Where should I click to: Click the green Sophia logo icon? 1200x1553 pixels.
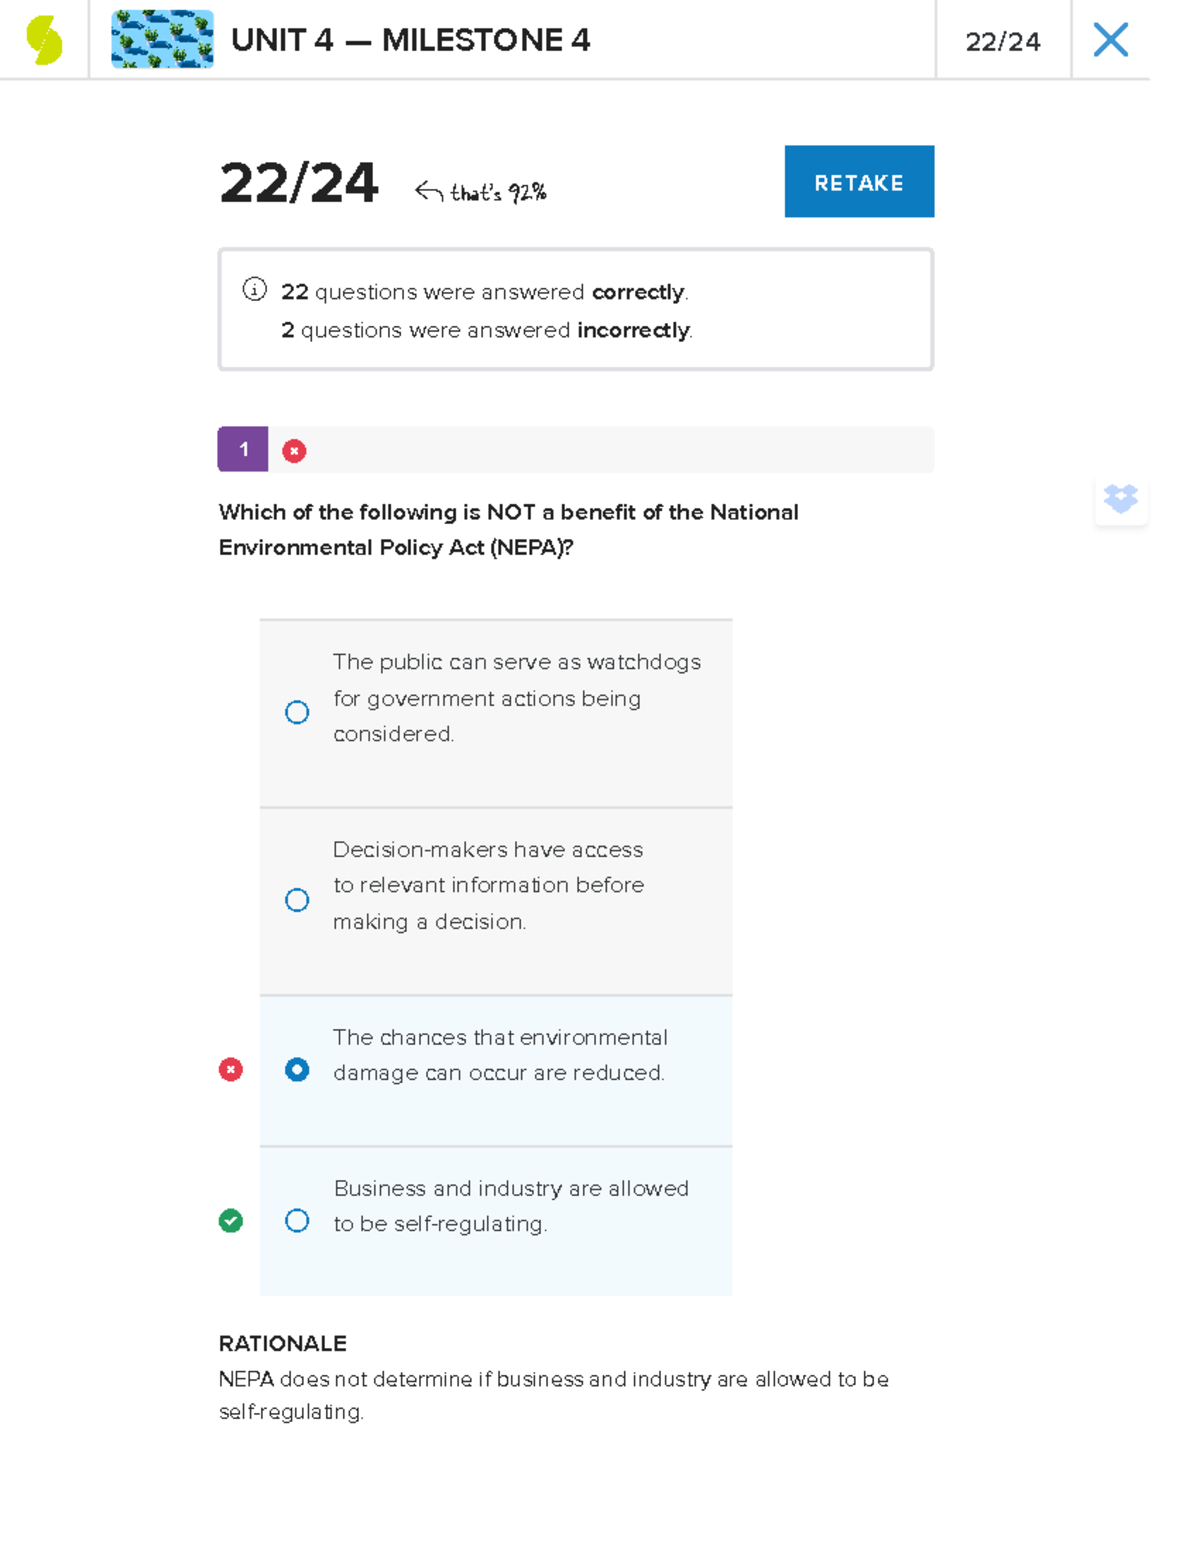click(x=44, y=40)
